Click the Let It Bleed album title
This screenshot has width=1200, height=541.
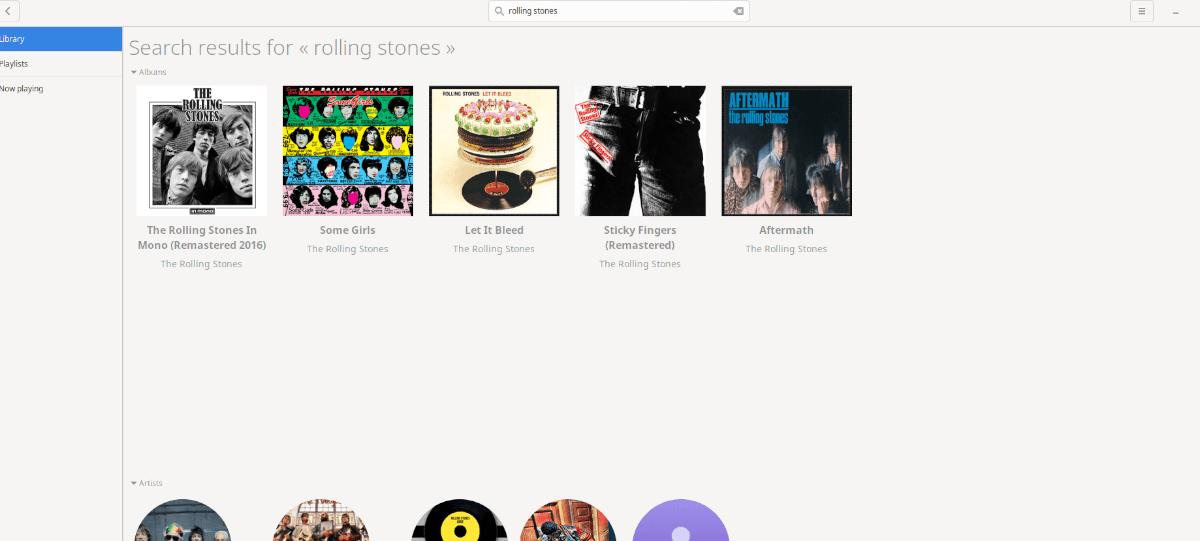click(494, 230)
